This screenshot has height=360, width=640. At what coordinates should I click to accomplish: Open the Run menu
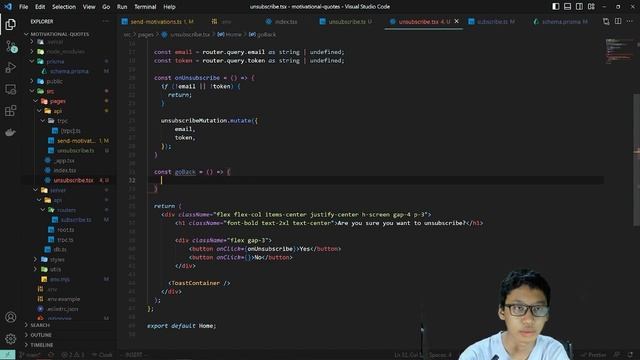coord(122,7)
